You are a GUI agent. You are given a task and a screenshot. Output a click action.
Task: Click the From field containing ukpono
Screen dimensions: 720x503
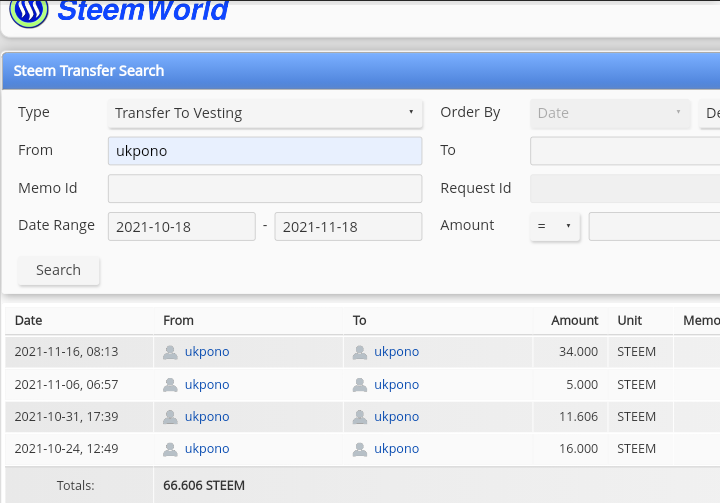click(x=265, y=151)
